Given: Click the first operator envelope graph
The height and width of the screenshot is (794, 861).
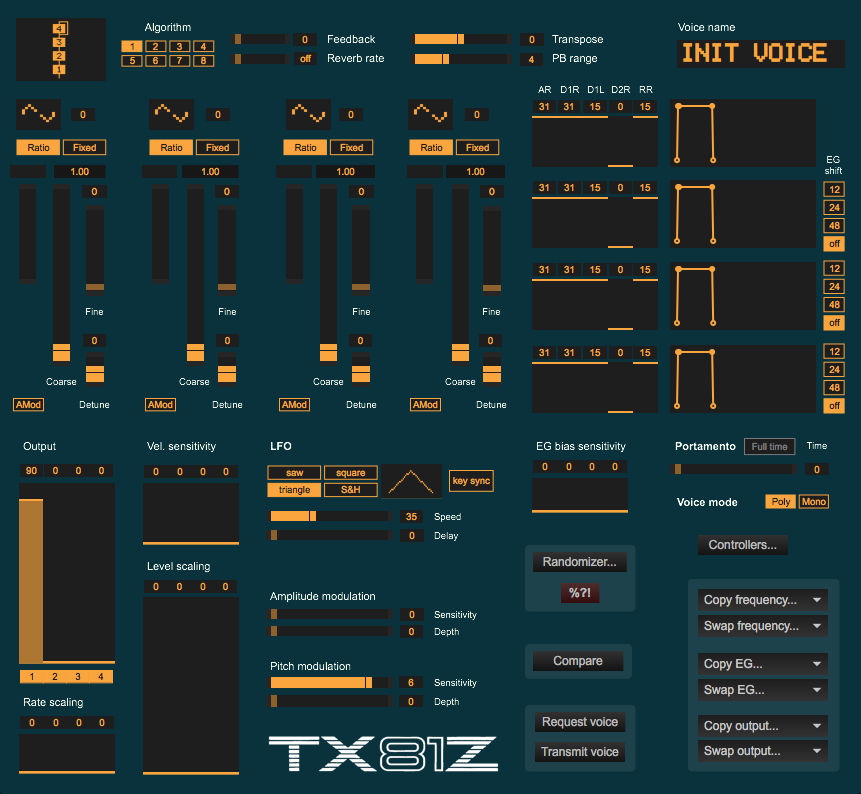Looking at the screenshot, I should coord(743,133).
